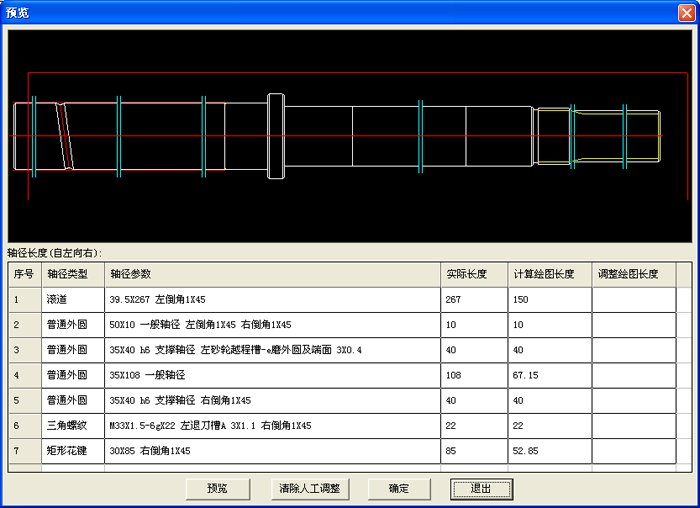Click the 调整绘图长度 cell for row 7
The image size is (700, 508).
(x=634, y=451)
